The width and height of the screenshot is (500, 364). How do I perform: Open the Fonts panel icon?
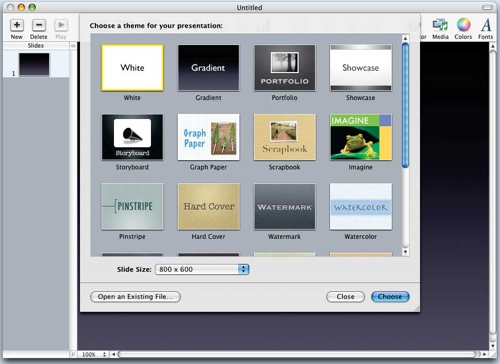[486, 25]
